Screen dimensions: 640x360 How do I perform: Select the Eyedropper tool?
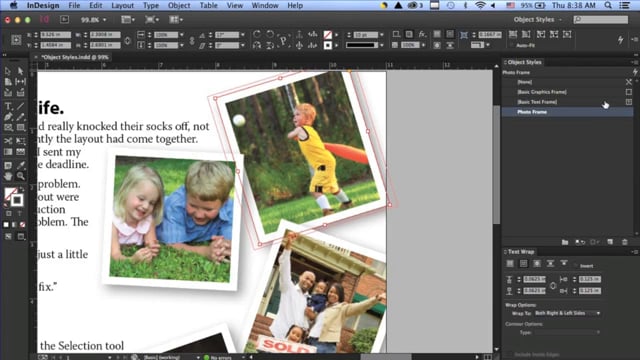click(x=20, y=165)
